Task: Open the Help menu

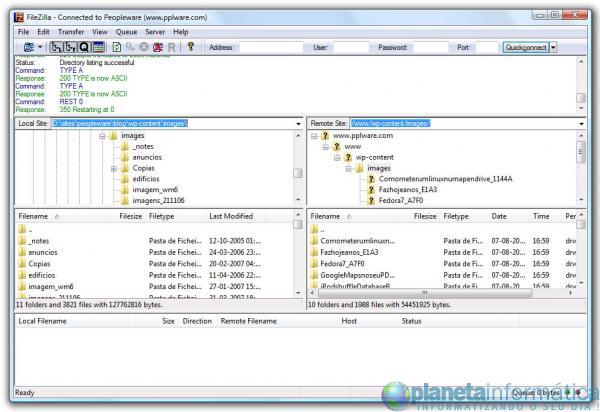Action: coord(181,32)
